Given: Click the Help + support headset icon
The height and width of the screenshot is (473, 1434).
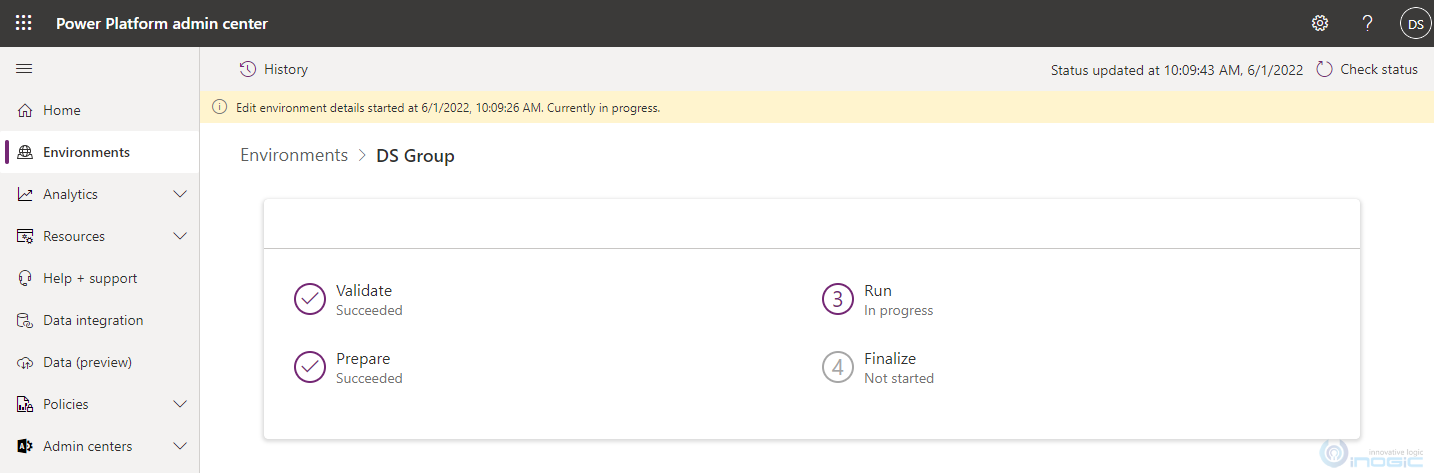Looking at the screenshot, I should (x=25, y=278).
